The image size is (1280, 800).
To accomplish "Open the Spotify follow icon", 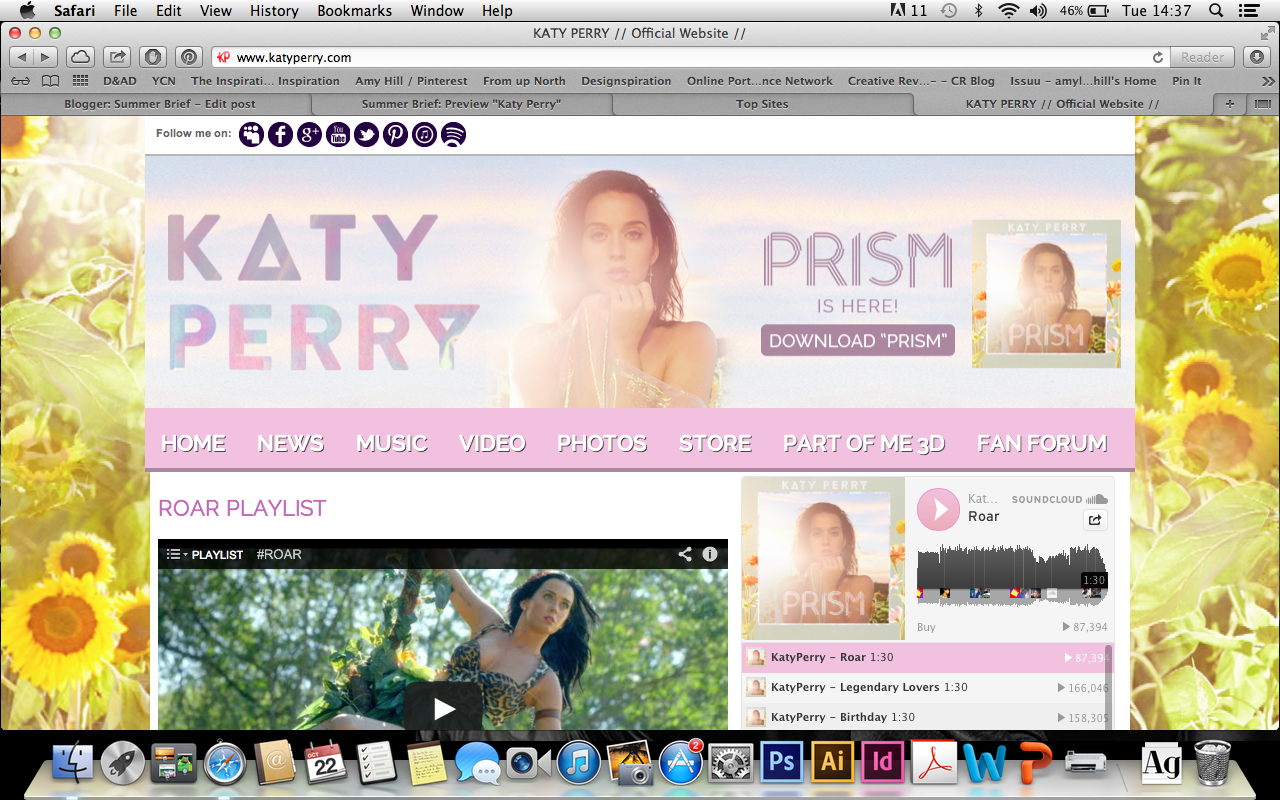I will point(454,134).
